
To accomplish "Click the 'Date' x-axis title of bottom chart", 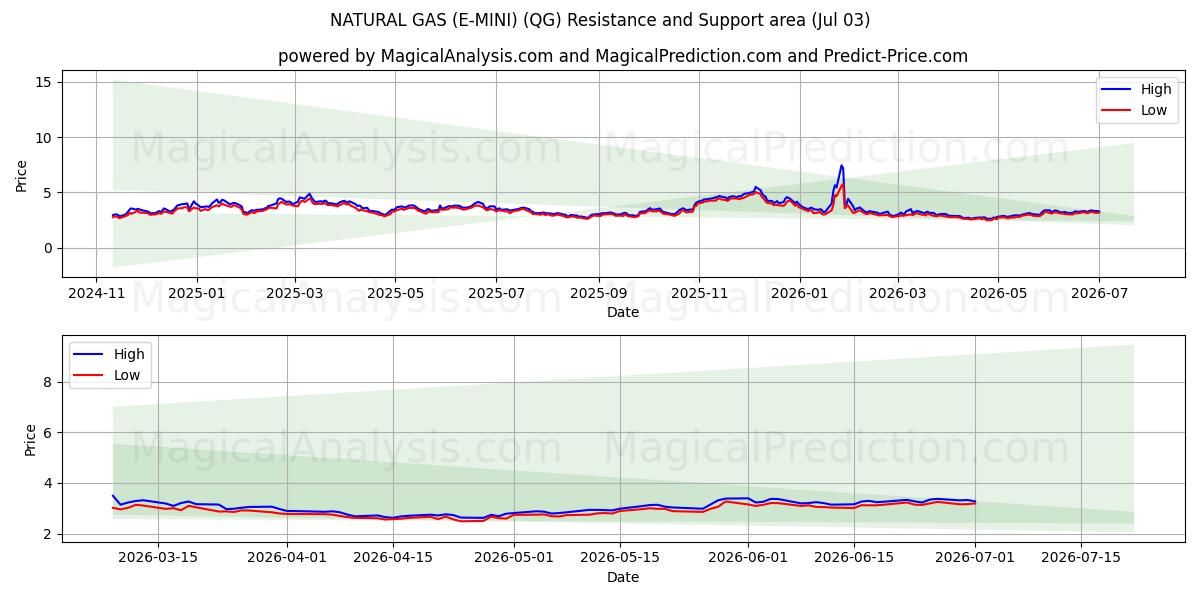I will [x=623, y=577].
